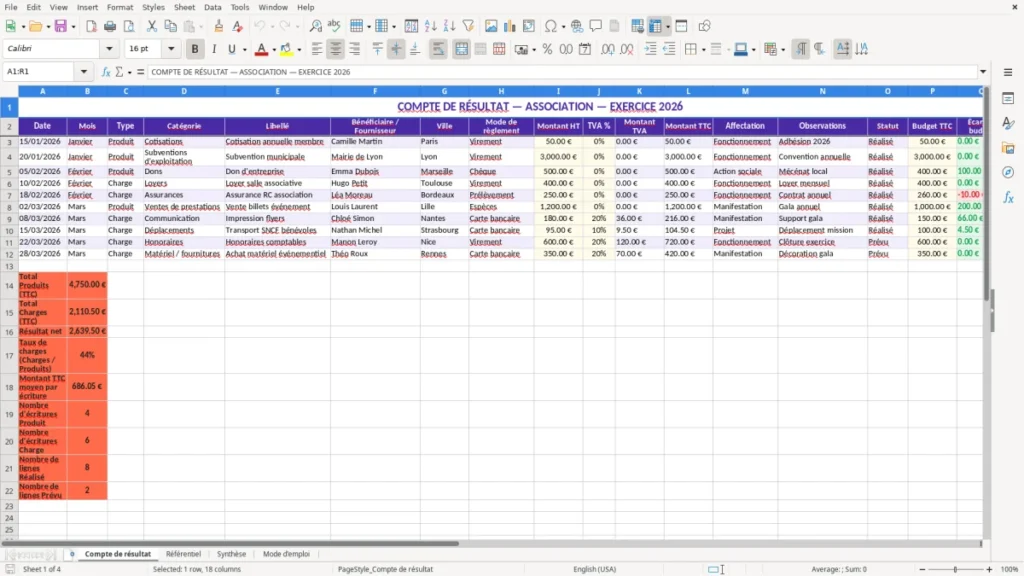Select column D header
The height and width of the screenshot is (576, 1024).
(x=184, y=91)
